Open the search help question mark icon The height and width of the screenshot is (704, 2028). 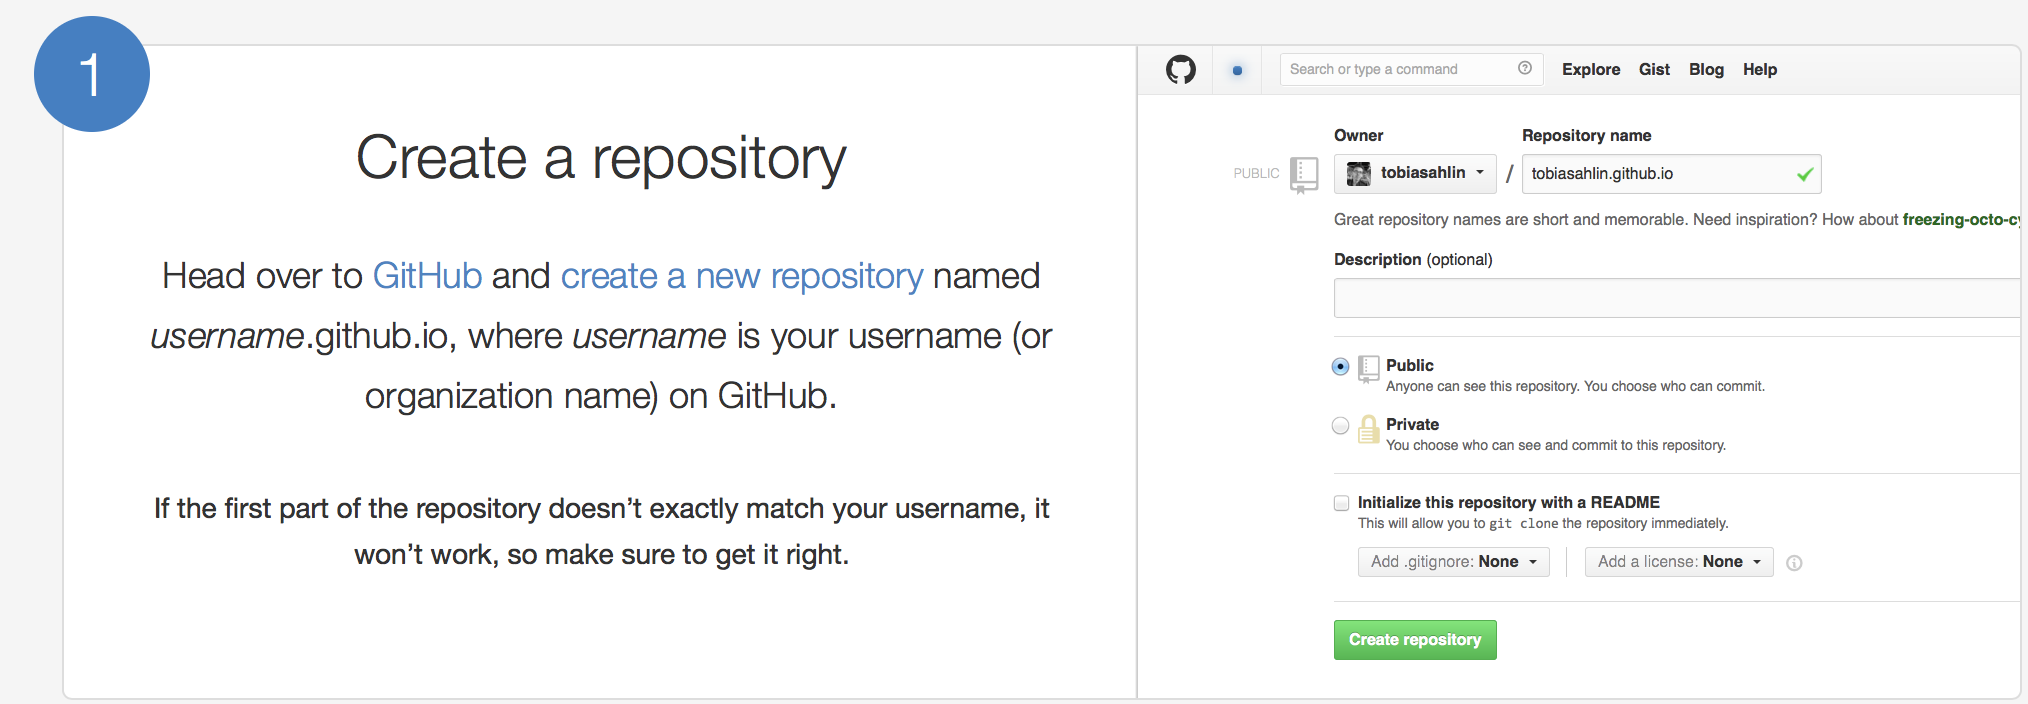coord(1524,68)
